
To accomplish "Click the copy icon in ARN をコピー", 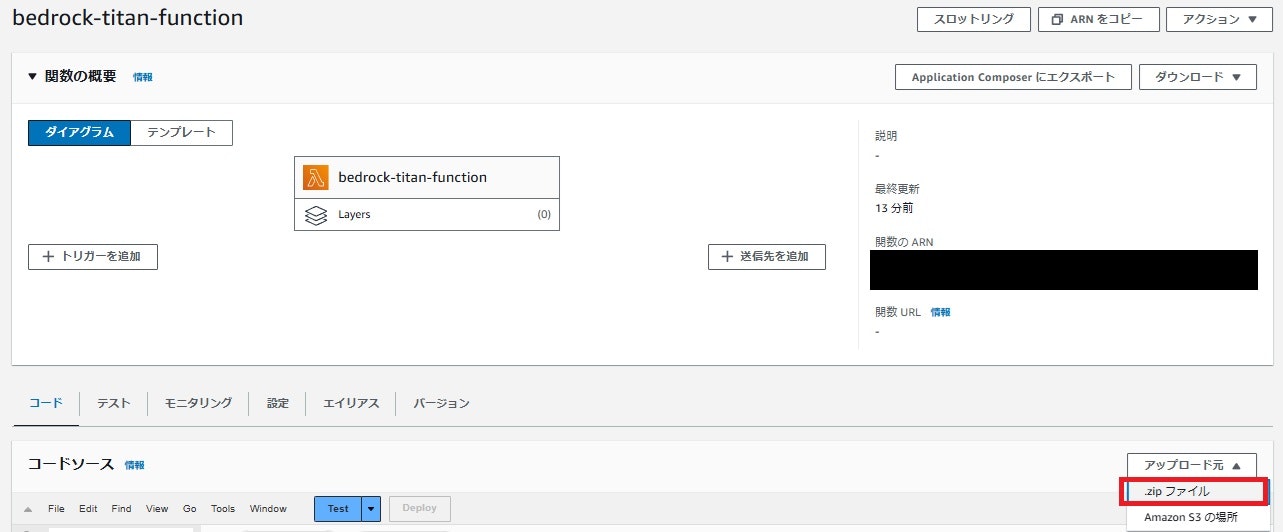I will point(1057,20).
